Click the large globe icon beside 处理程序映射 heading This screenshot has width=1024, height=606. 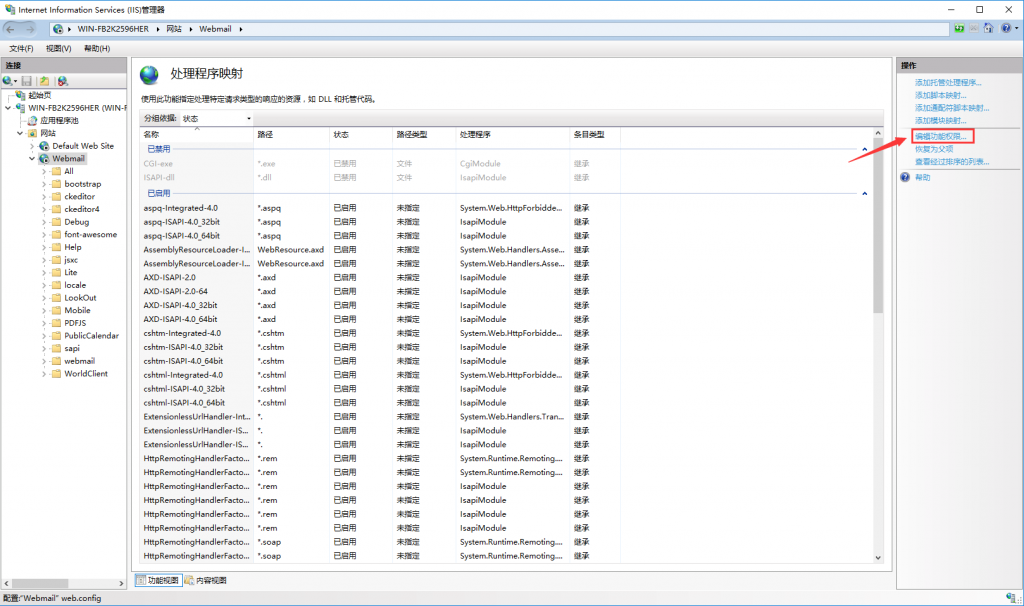pyautogui.click(x=150, y=75)
